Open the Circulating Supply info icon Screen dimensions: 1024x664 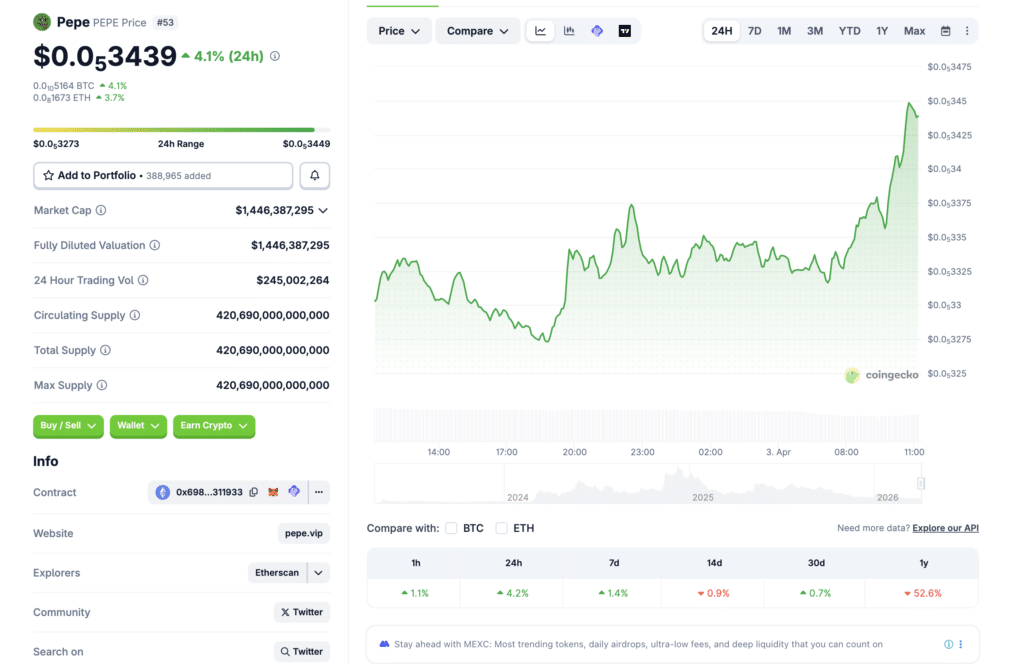point(135,315)
